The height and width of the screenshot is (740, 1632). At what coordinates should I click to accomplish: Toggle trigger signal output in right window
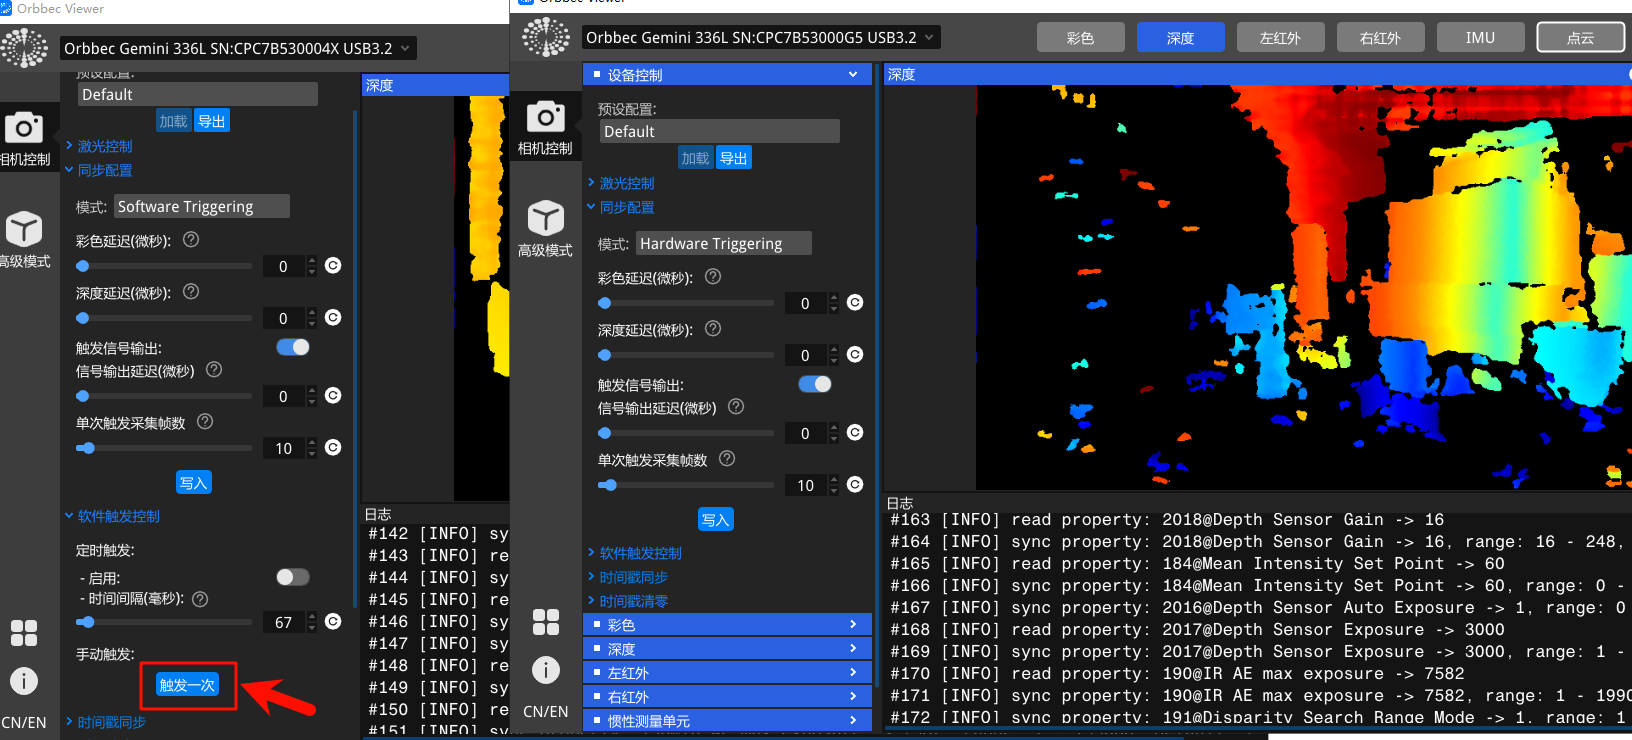click(815, 384)
